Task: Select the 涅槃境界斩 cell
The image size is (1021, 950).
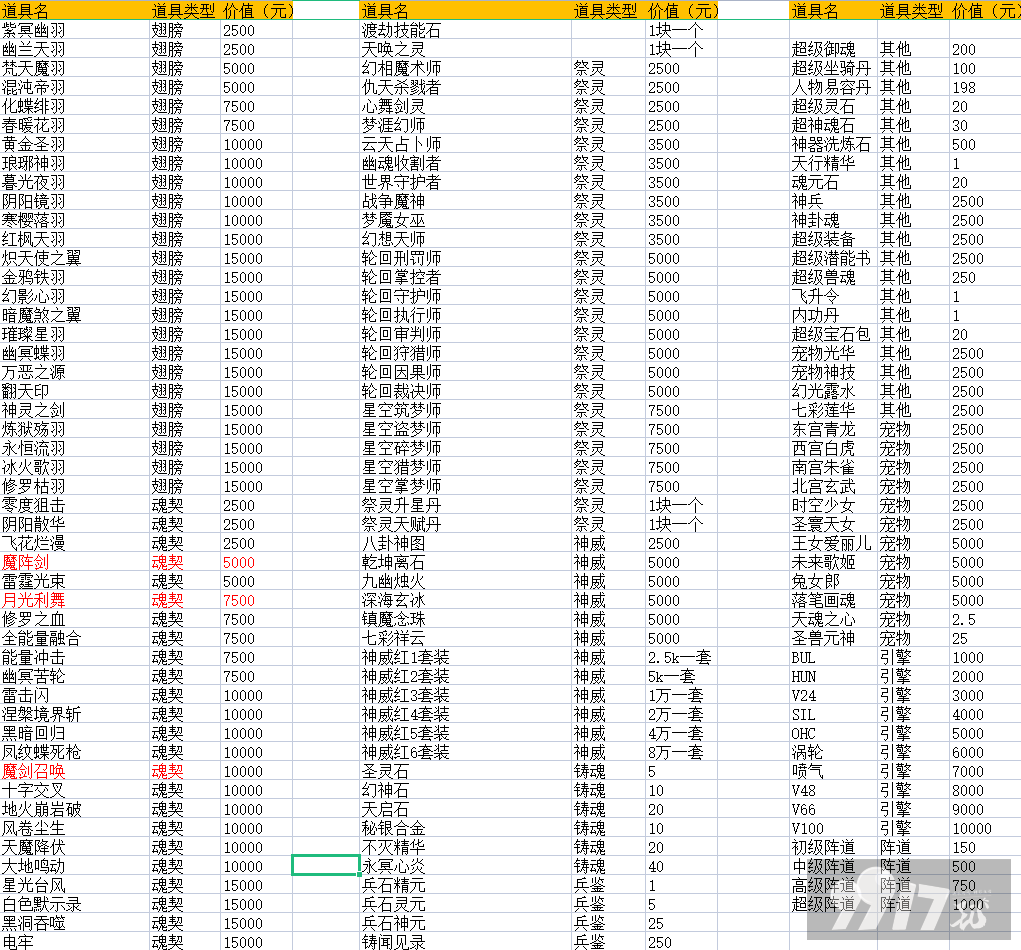Action: pos(42,714)
